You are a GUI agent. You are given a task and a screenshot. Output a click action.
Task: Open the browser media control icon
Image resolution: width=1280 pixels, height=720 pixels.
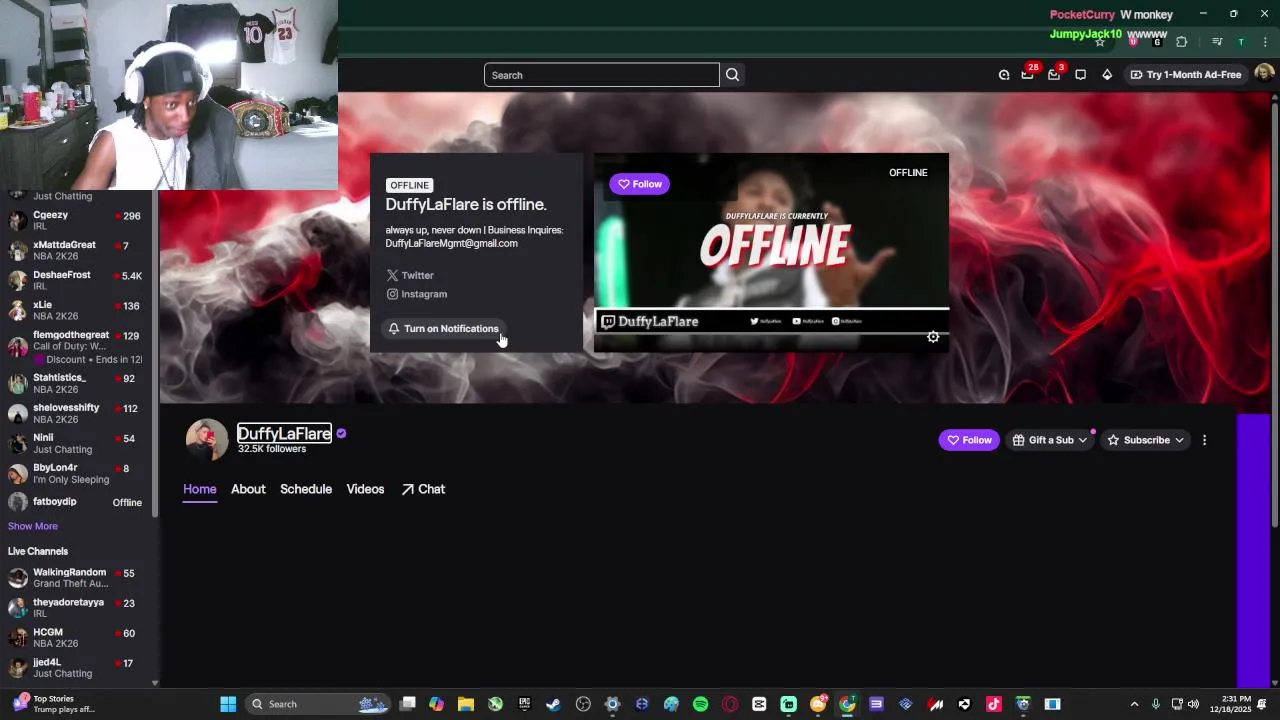pyautogui.click(x=1217, y=42)
